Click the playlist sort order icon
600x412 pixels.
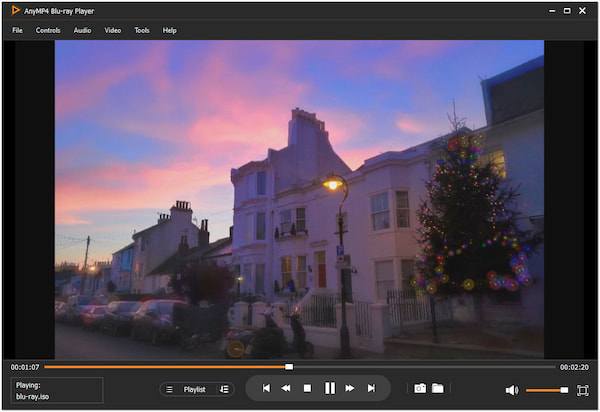pyautogui.click(x=224, y=389)
